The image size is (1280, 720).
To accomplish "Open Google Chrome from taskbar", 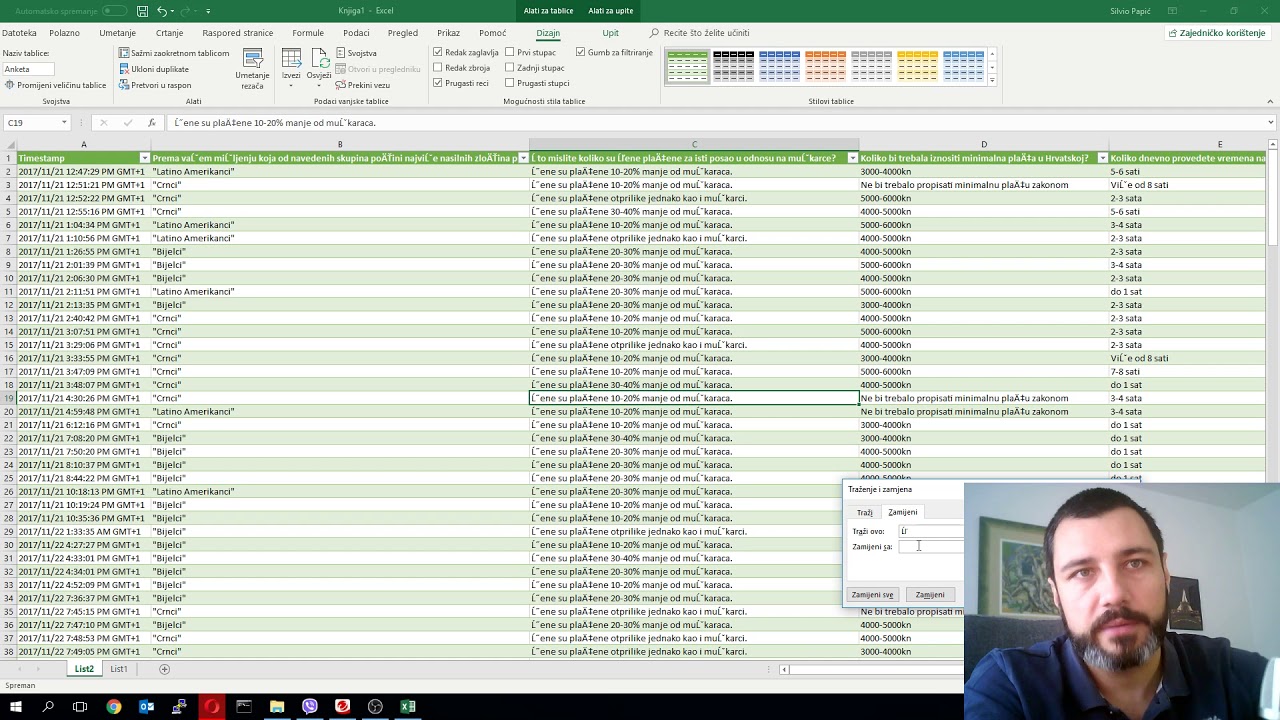I will [x=114, y=706].
